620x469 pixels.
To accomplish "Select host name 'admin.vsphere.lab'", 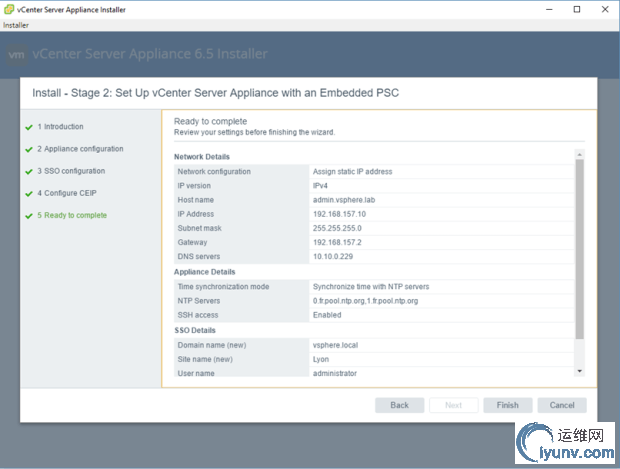I will tap(344, 200).
